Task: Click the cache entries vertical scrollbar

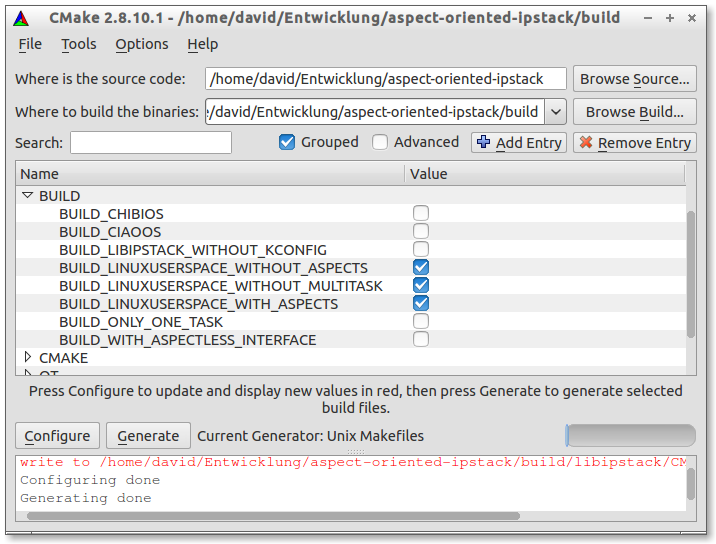Action: 691,274
